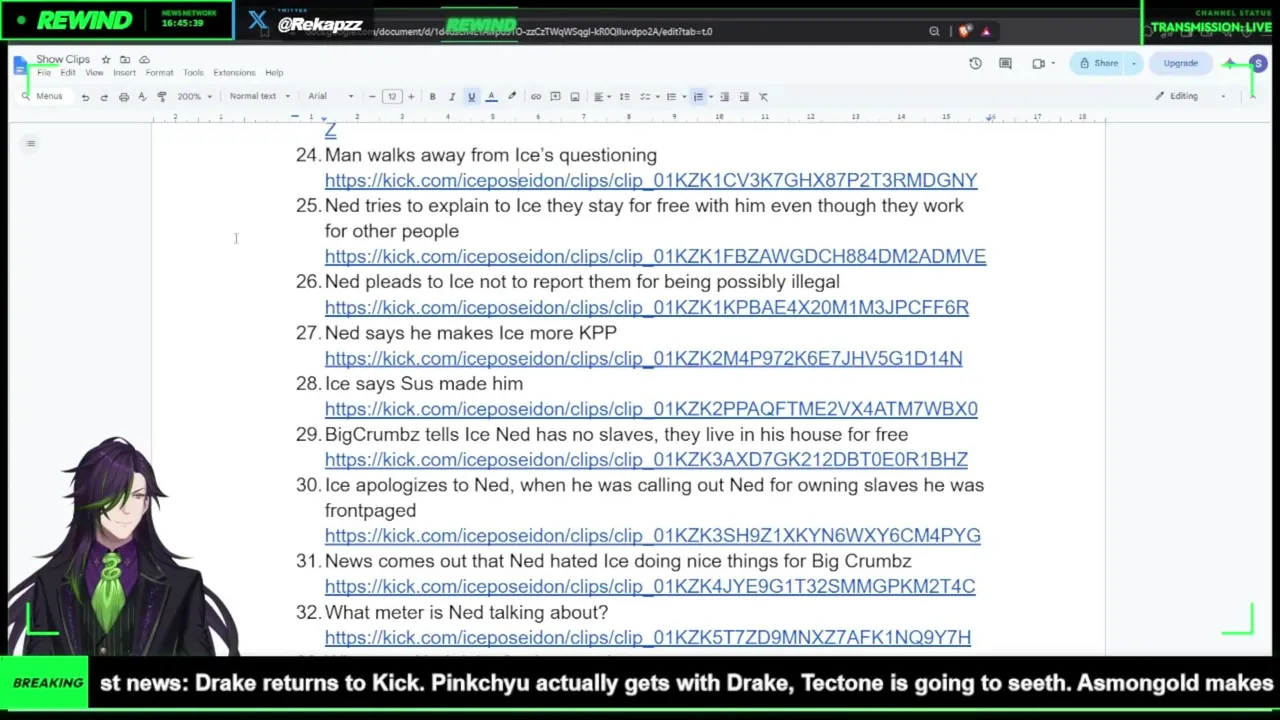This screenshot has height=720, width=1280.
Task: Insert a link using chain icon
Action: pyautogui.click(x=536, y=97)
